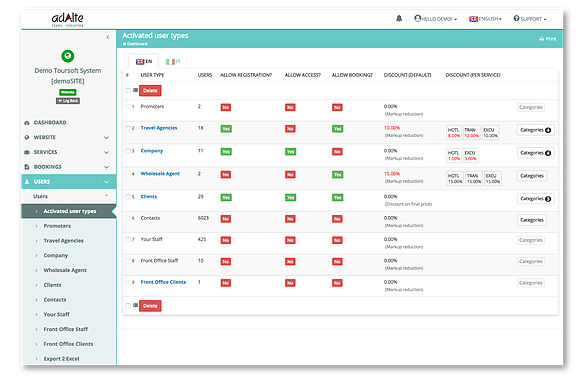Click the green Yes registration badge for Company
The height and width of the screenshot is (387, 580).
click(x=226, y=152)
